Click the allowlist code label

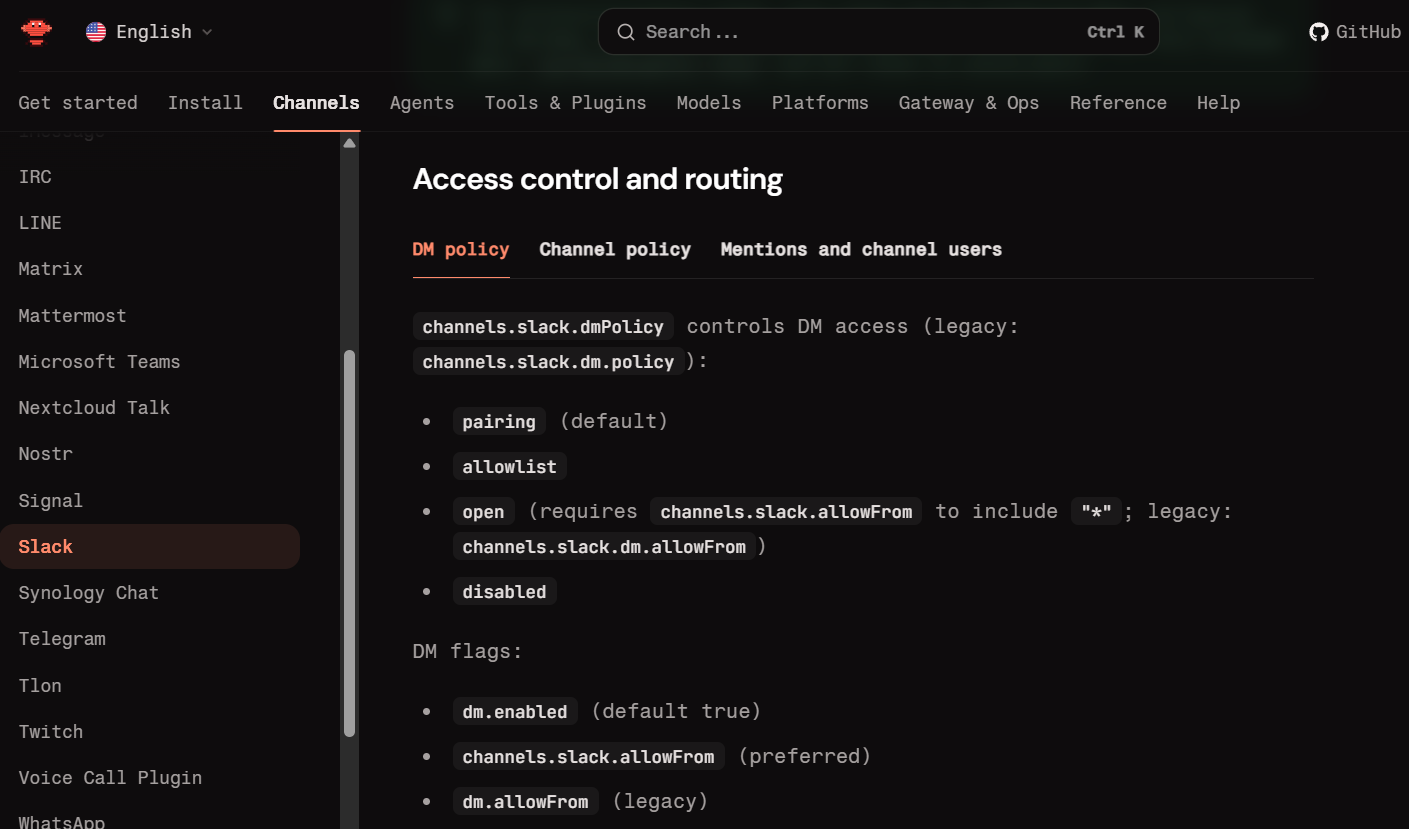click(x=509, y=466)
